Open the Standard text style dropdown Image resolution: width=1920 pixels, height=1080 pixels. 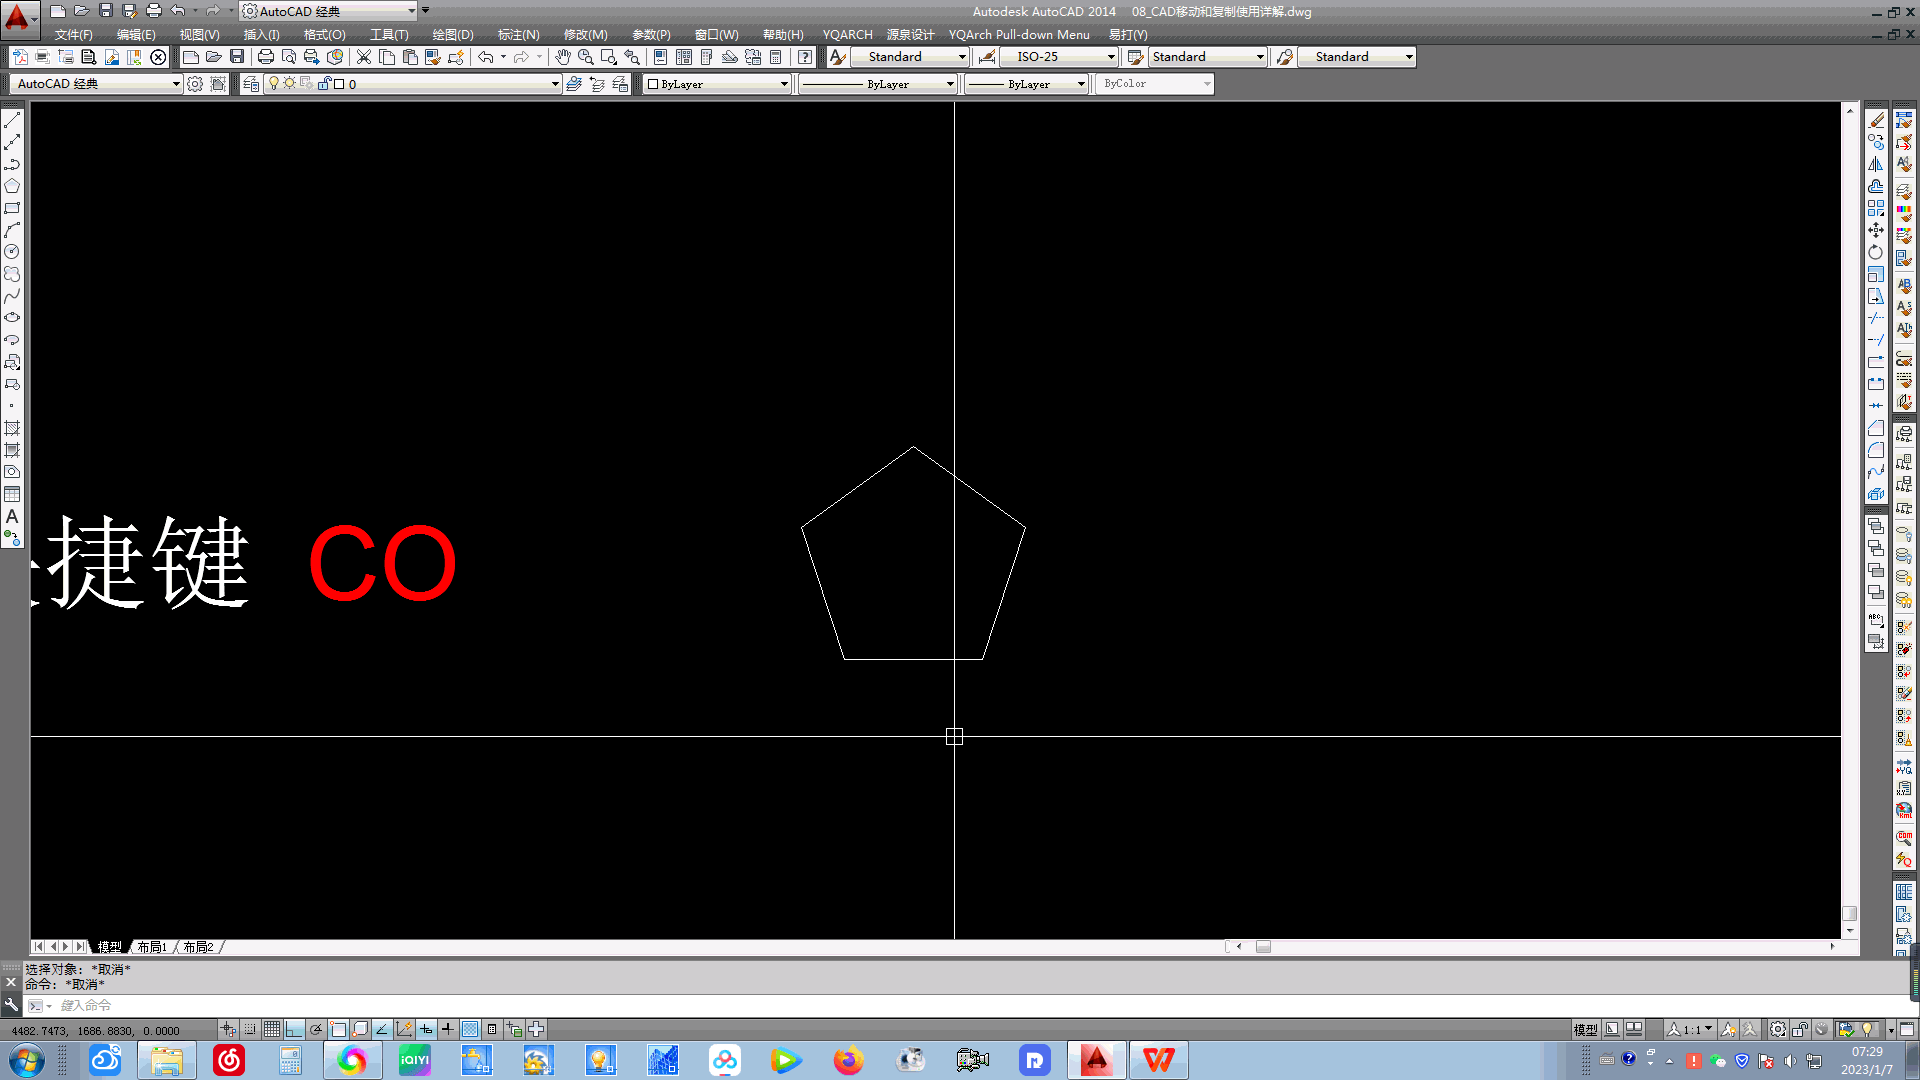(x=910, y=57)
